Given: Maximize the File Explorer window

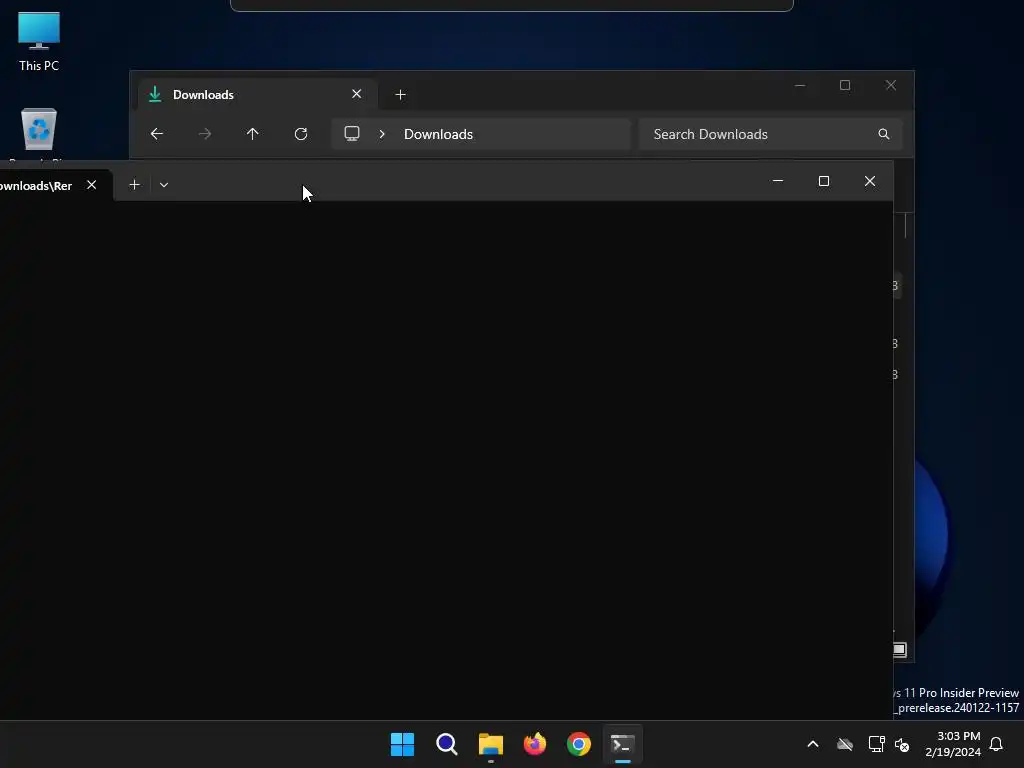Looking at the screenshot, I should coord(845,86).
